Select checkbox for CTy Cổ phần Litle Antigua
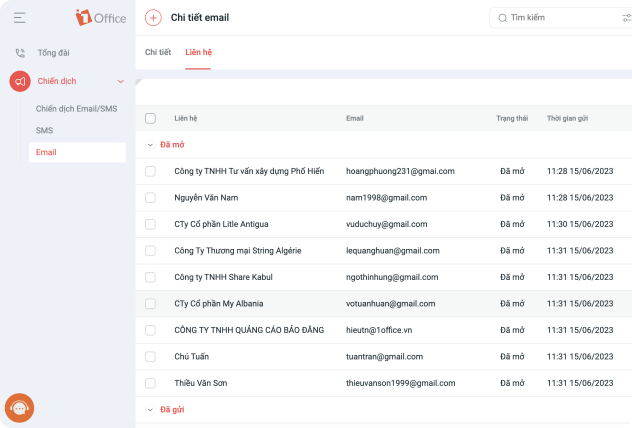632x428 pixels. 150,224
